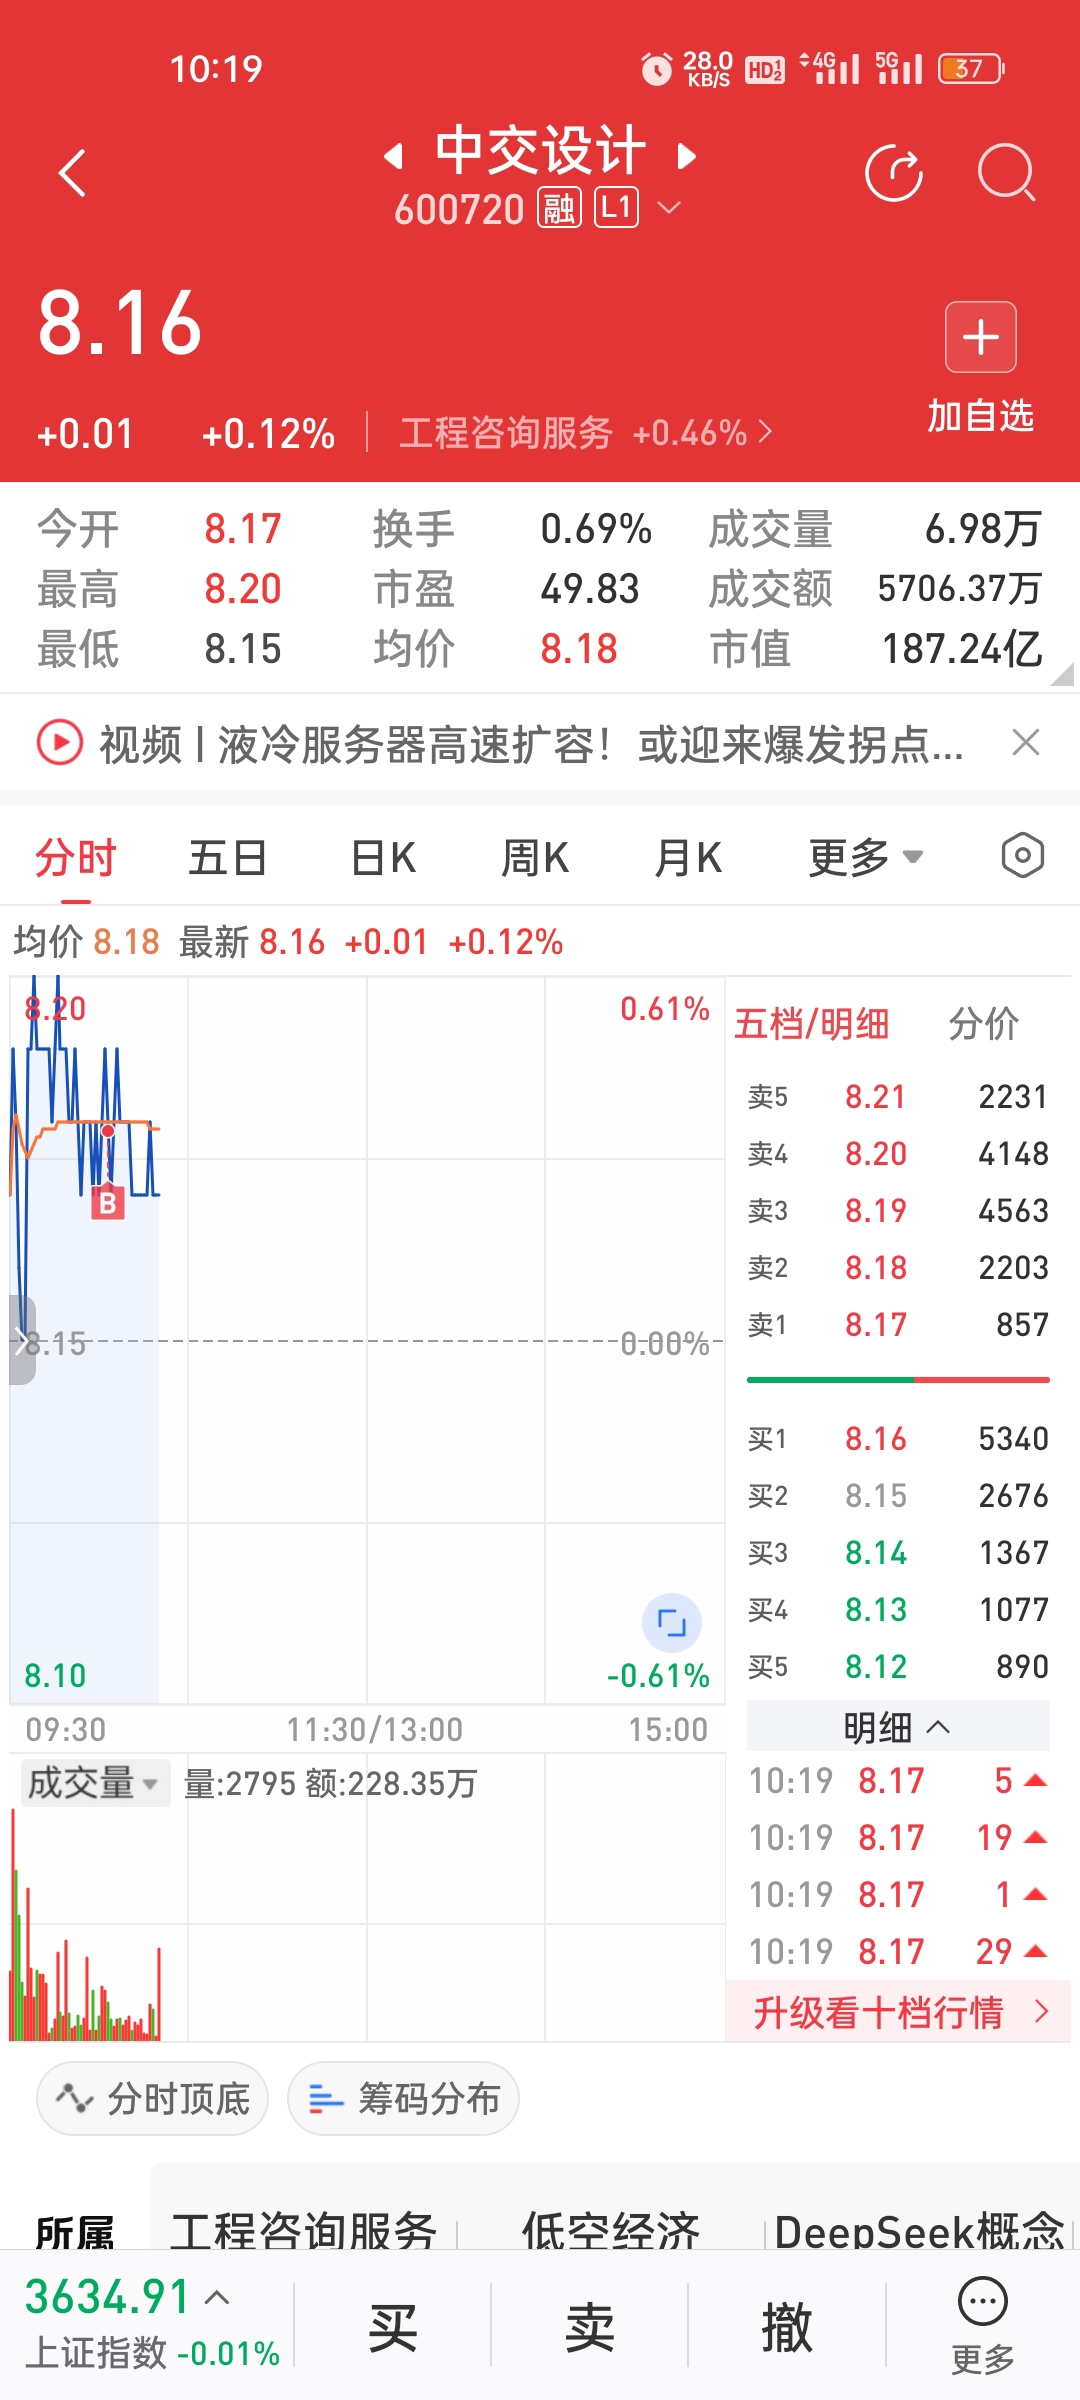This screenshot has width=1080, height=2400.
Task: Open 工程咨询服务 sector link
Action: [x=586, y=433]
